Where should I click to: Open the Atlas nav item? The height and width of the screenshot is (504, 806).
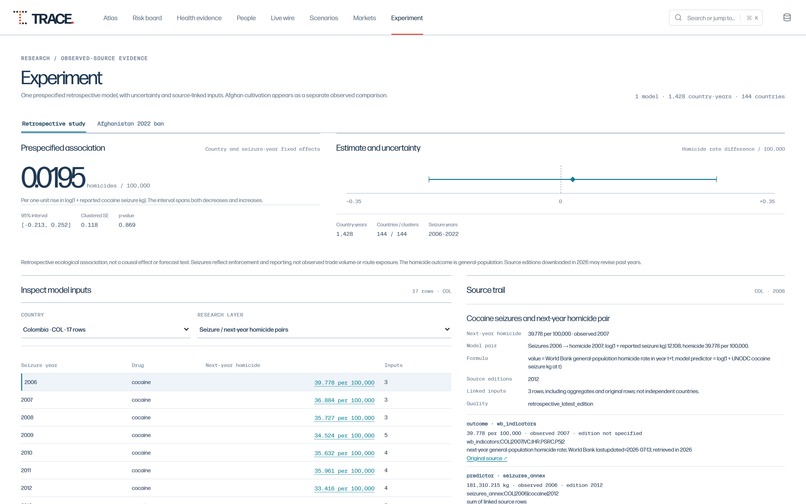pos(110,18)
